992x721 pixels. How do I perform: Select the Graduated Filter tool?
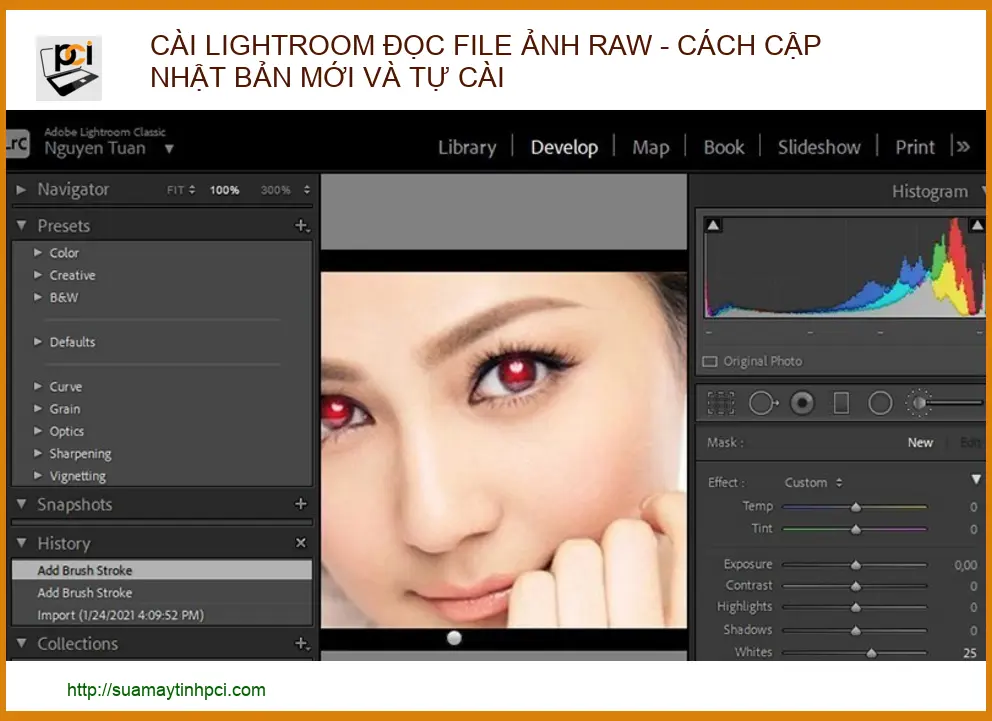841,403
